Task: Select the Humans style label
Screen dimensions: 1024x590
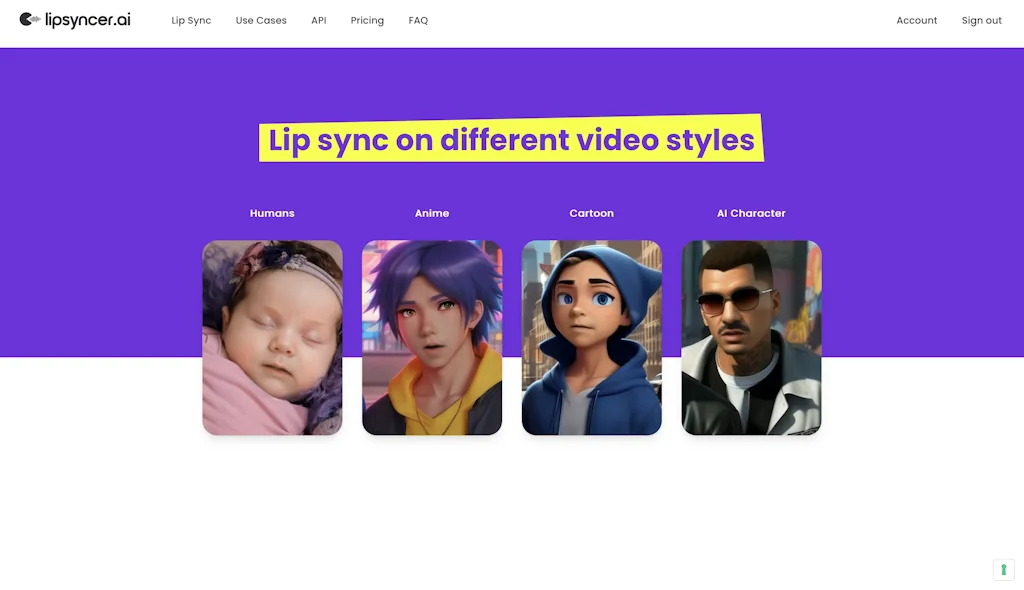Action: pyautogui.click(x=272, y=213)
